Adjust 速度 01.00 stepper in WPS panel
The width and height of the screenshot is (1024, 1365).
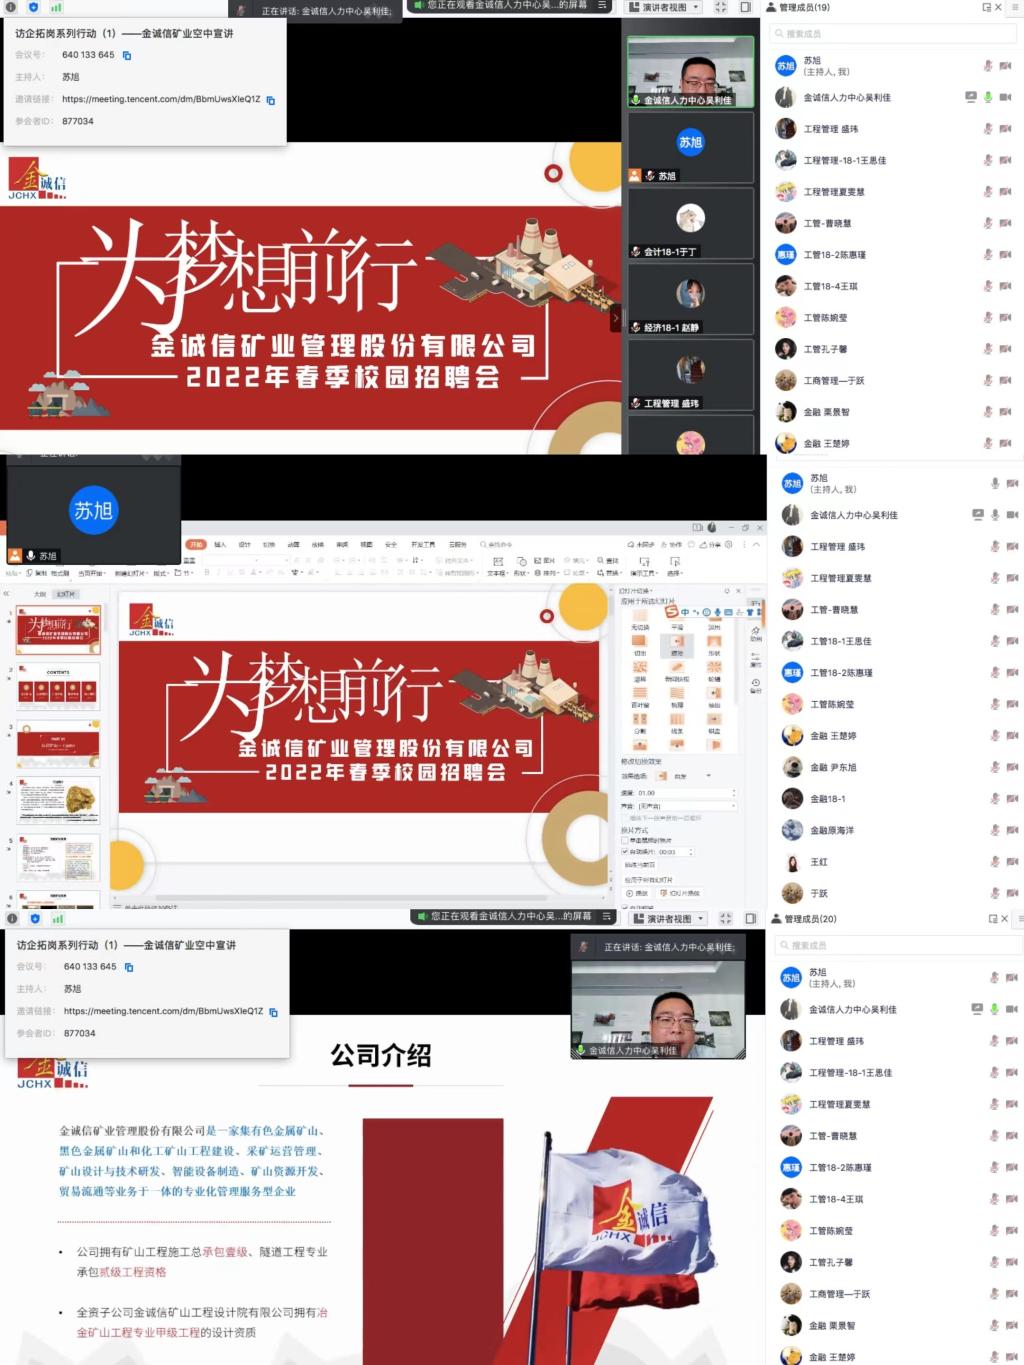point(734,792)
